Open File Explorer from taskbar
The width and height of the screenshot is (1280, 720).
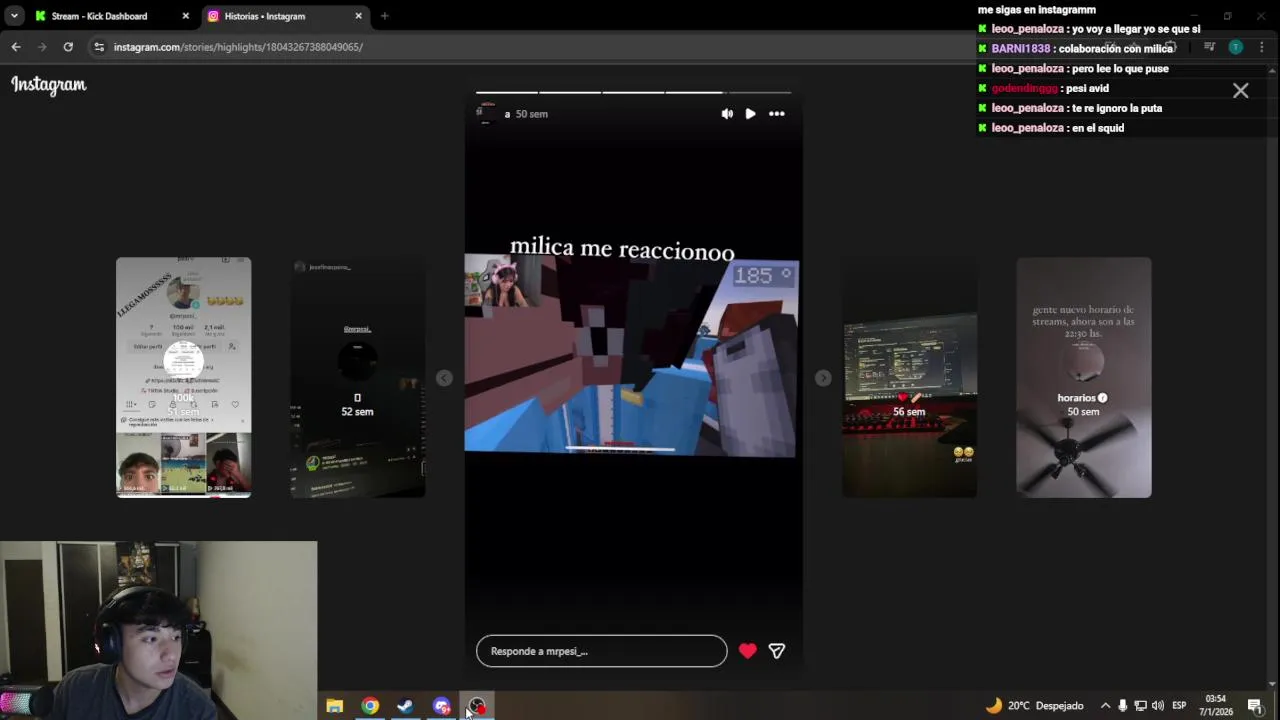point(335,706)
